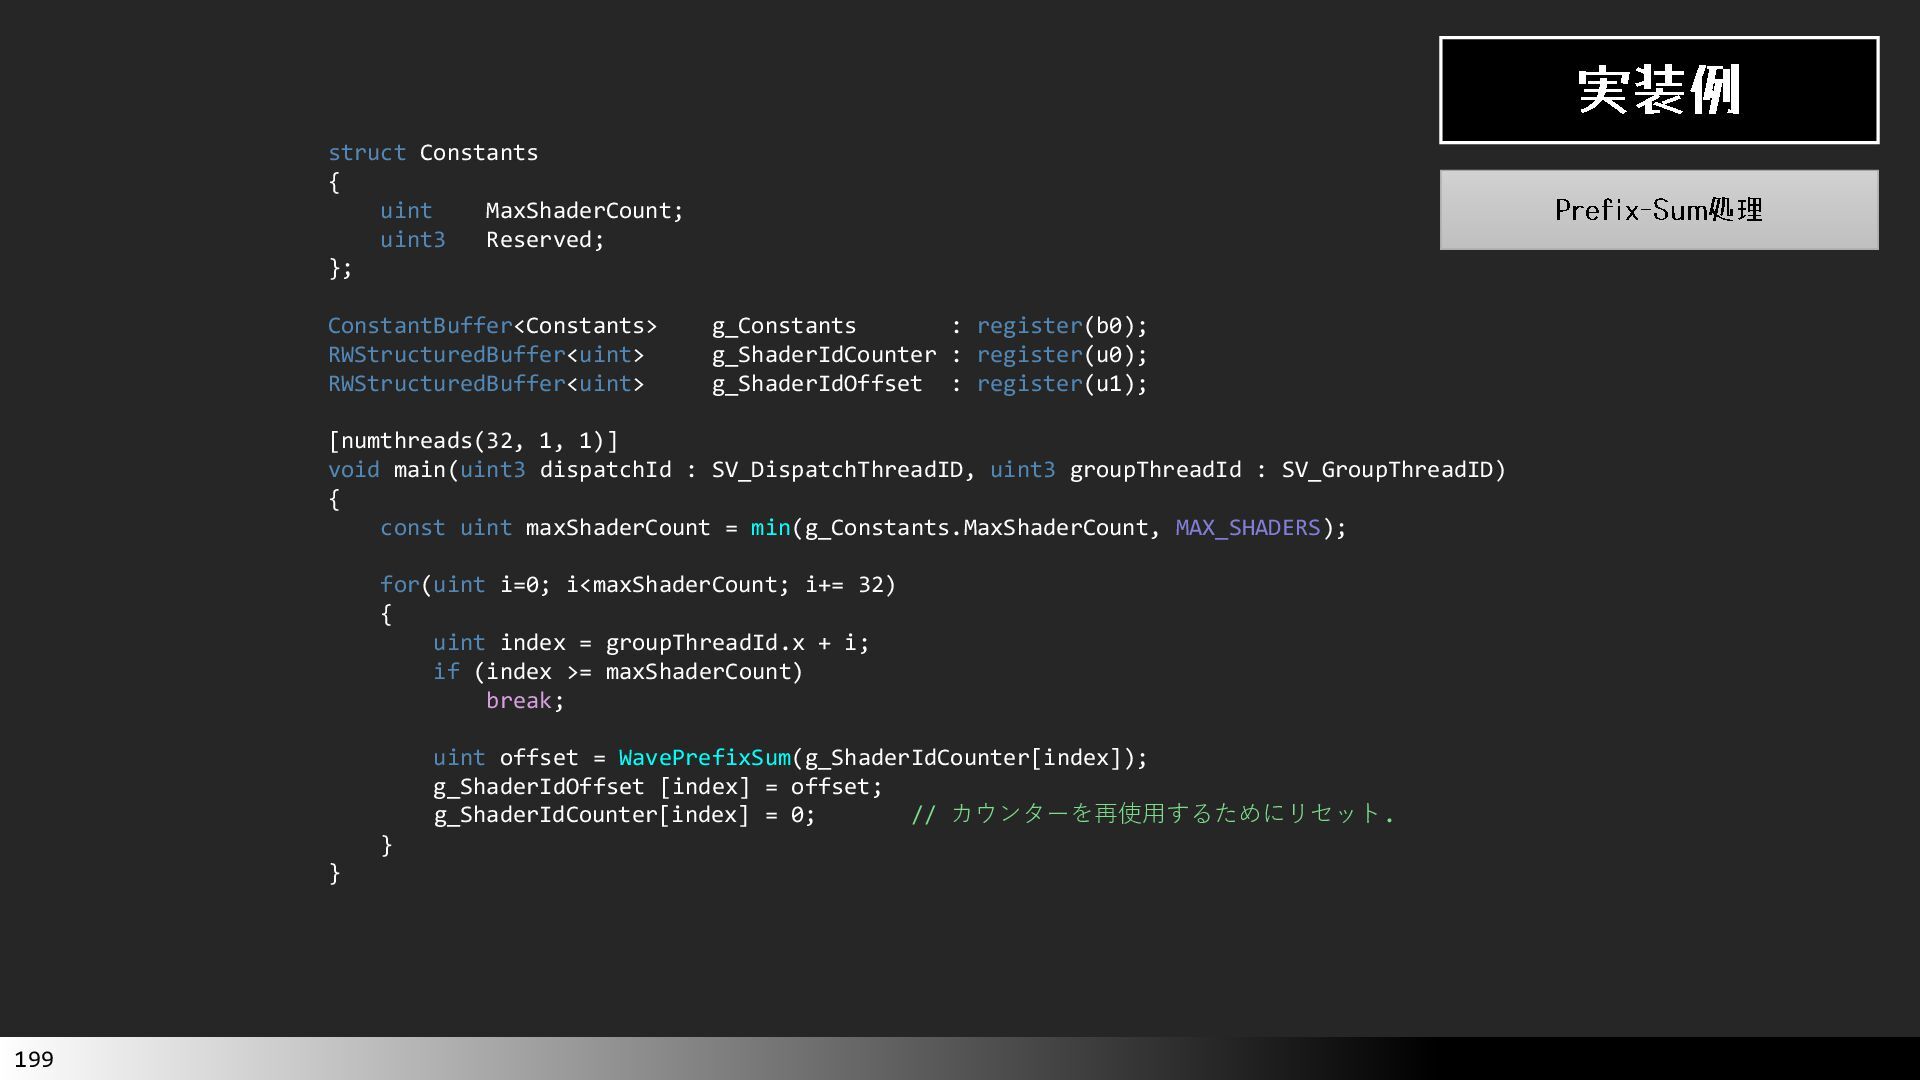
Task: Click 'if (index >= maxShaderCount)' line
Action: pyautogui.click(x=618, y=672)
